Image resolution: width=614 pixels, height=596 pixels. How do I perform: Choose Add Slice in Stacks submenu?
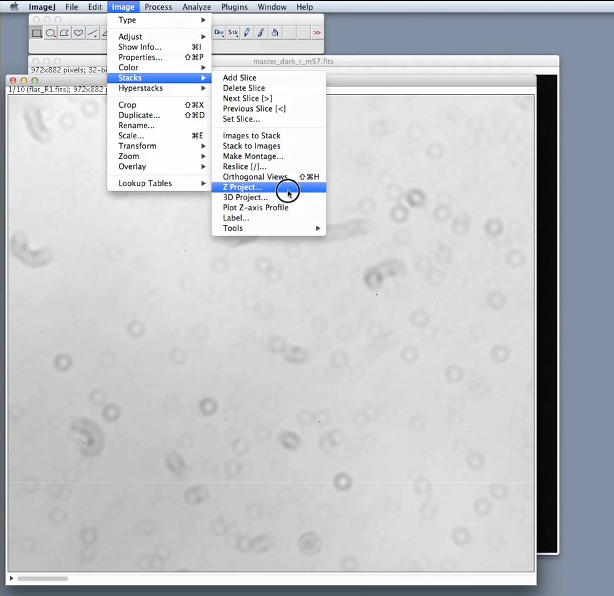(x=269, y=78)
